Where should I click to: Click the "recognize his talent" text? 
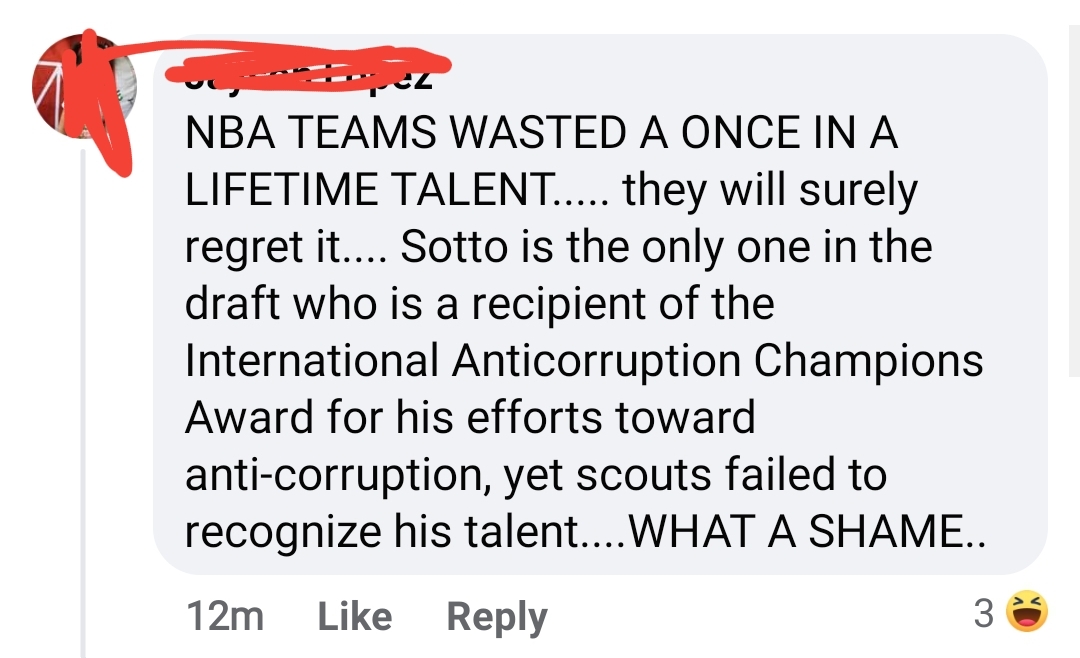coord(382,532)
